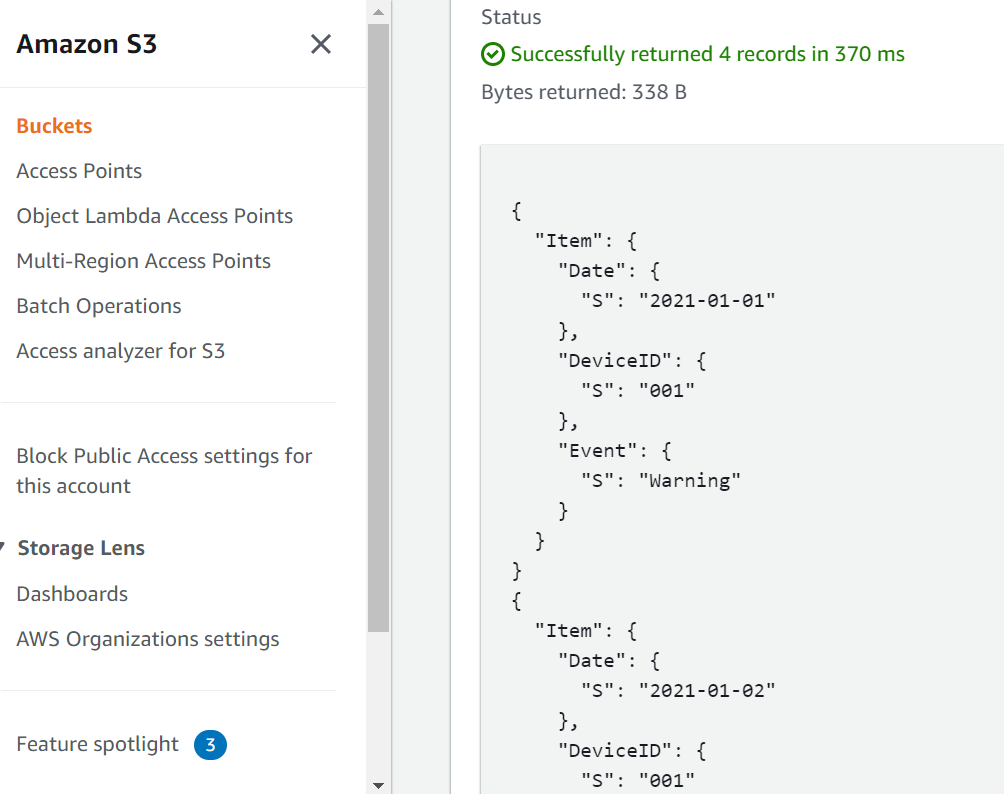The height and width of the screenshot is (794, 1004).
Task: Open Object Lambda Access Points
Action: click(155, 216)
